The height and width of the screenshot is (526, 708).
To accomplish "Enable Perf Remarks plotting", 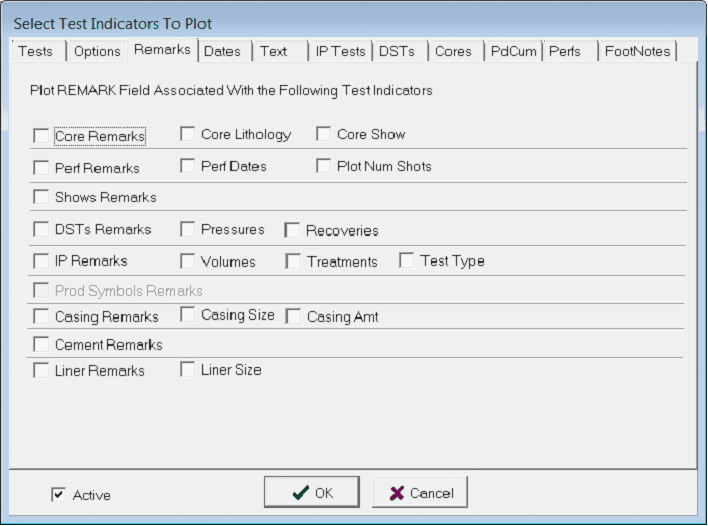I will pyautogui.click(x=41, y=168).
